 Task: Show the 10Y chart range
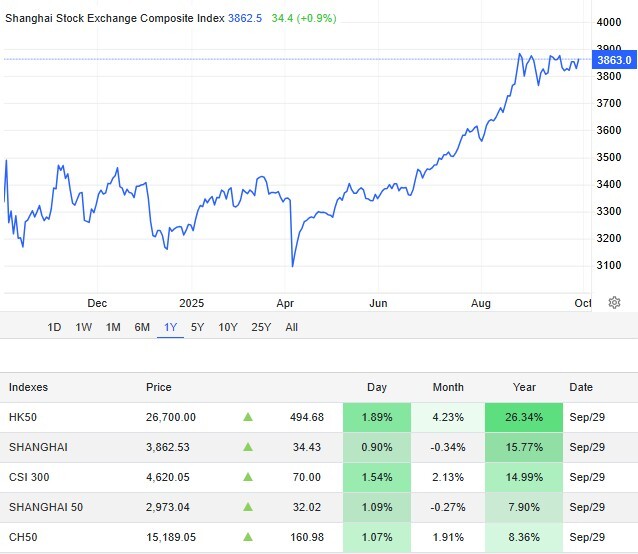click(228, 327)
